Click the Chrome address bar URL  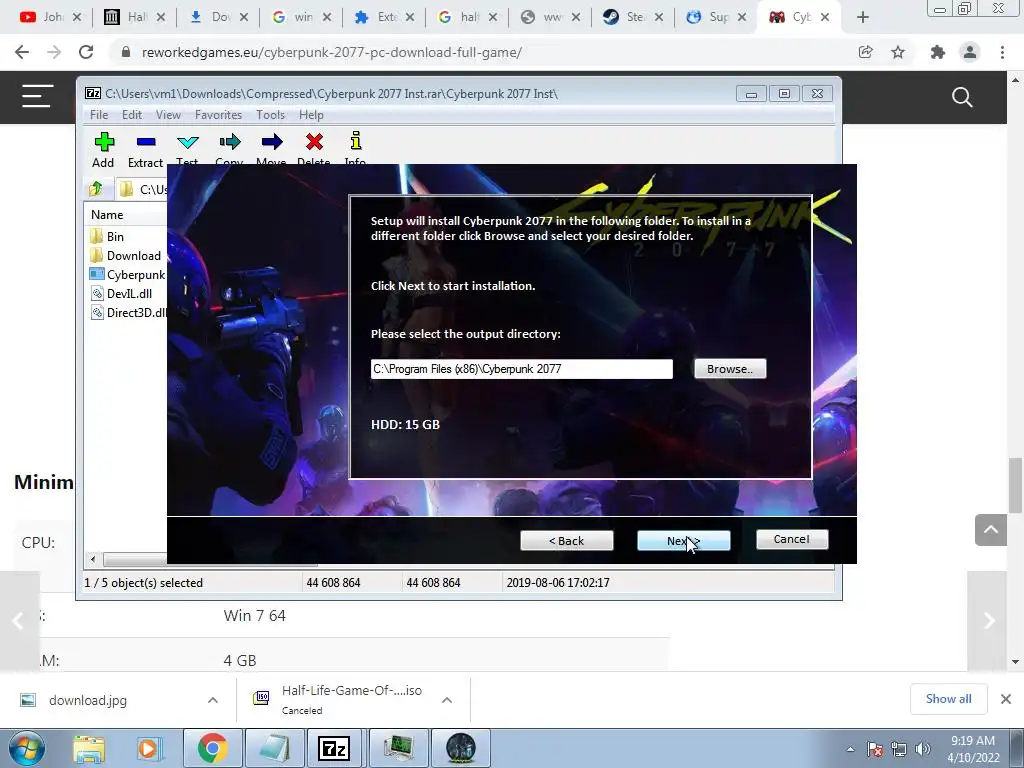click(332, 52)
